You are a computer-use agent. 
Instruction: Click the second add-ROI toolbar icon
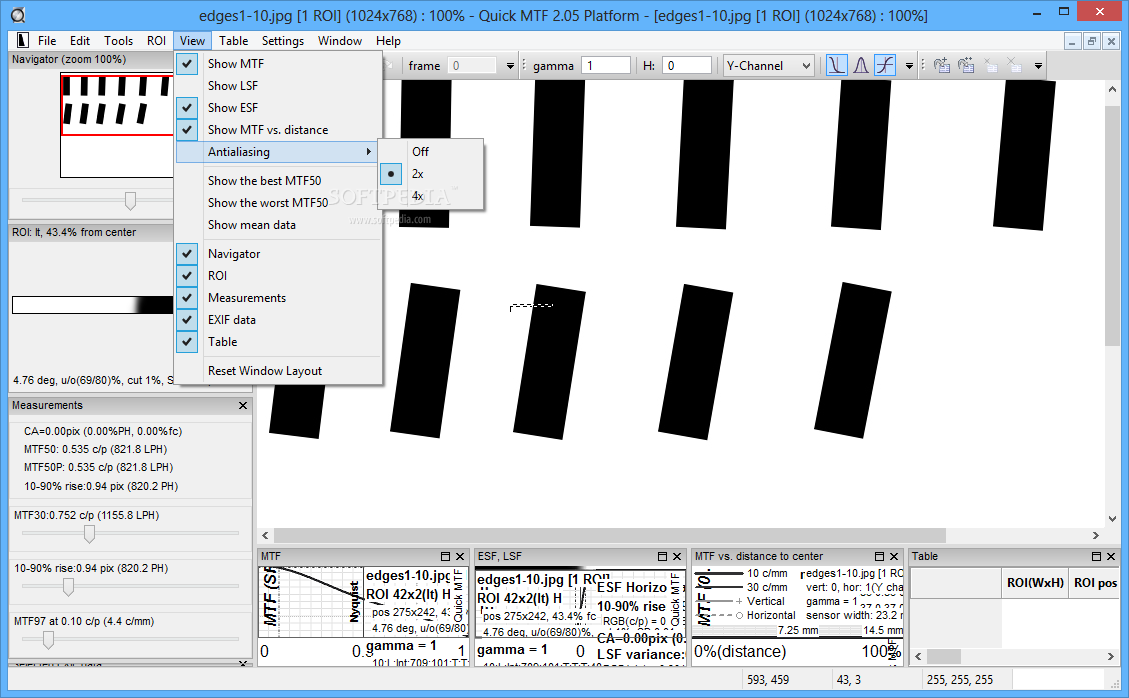966,66
